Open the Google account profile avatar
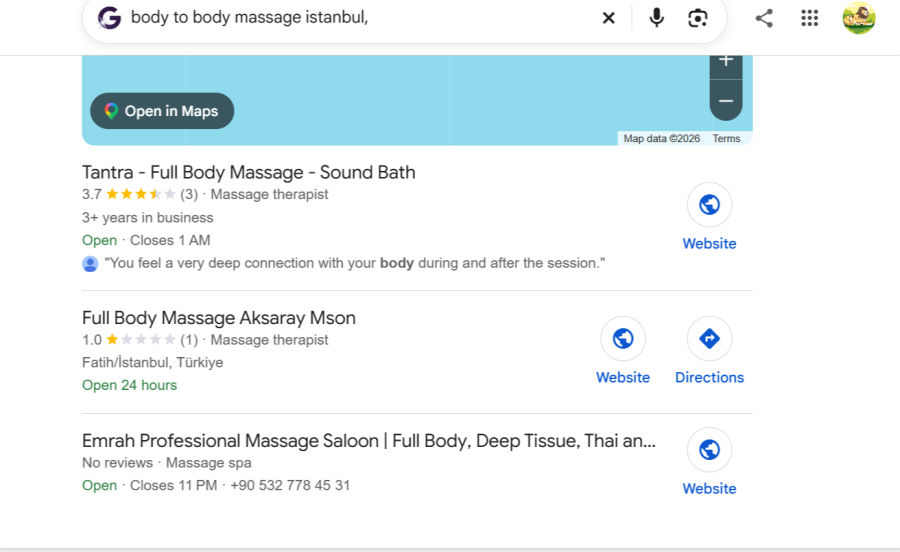The height and width of the screenshot is (552, 900). pyautogui.click(x=859, y=18)
